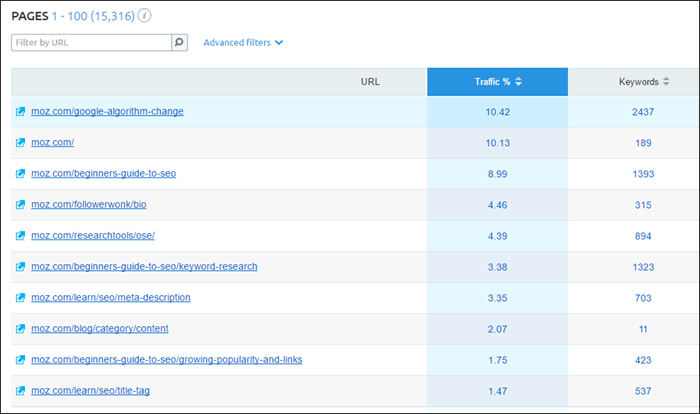Click the keywords count 315
This screenshot has width=700, height=414.
pyautogui.click(x=643, y=205)
